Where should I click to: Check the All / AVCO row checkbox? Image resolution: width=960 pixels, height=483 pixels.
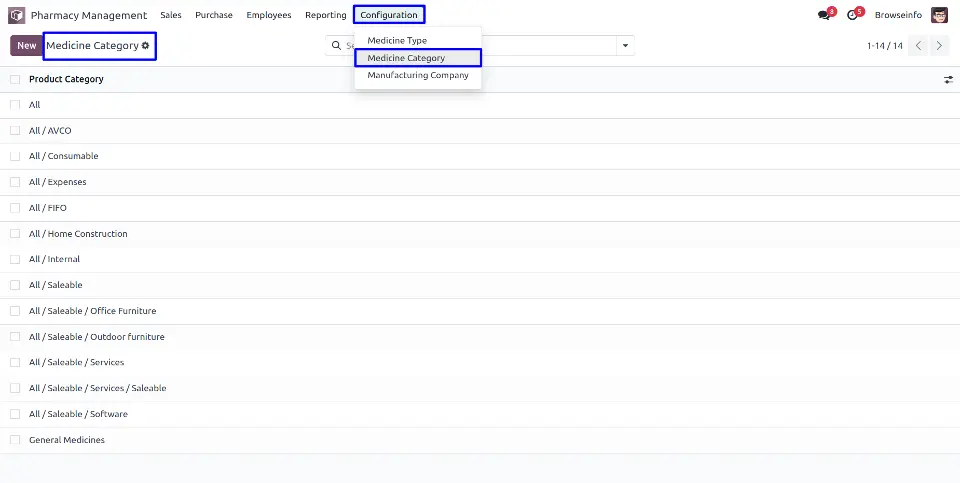[x=15, y=131]
